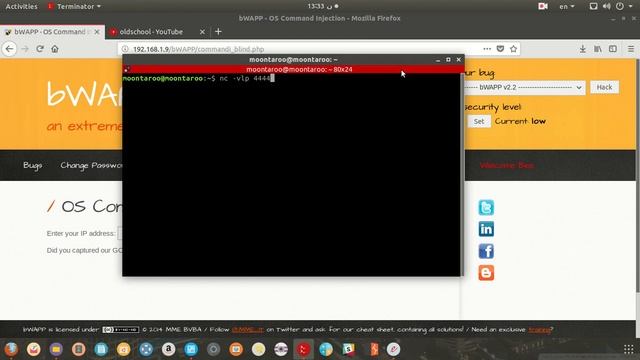
Task: Open Terminator red icon in dock
Action: coord(303,349)
